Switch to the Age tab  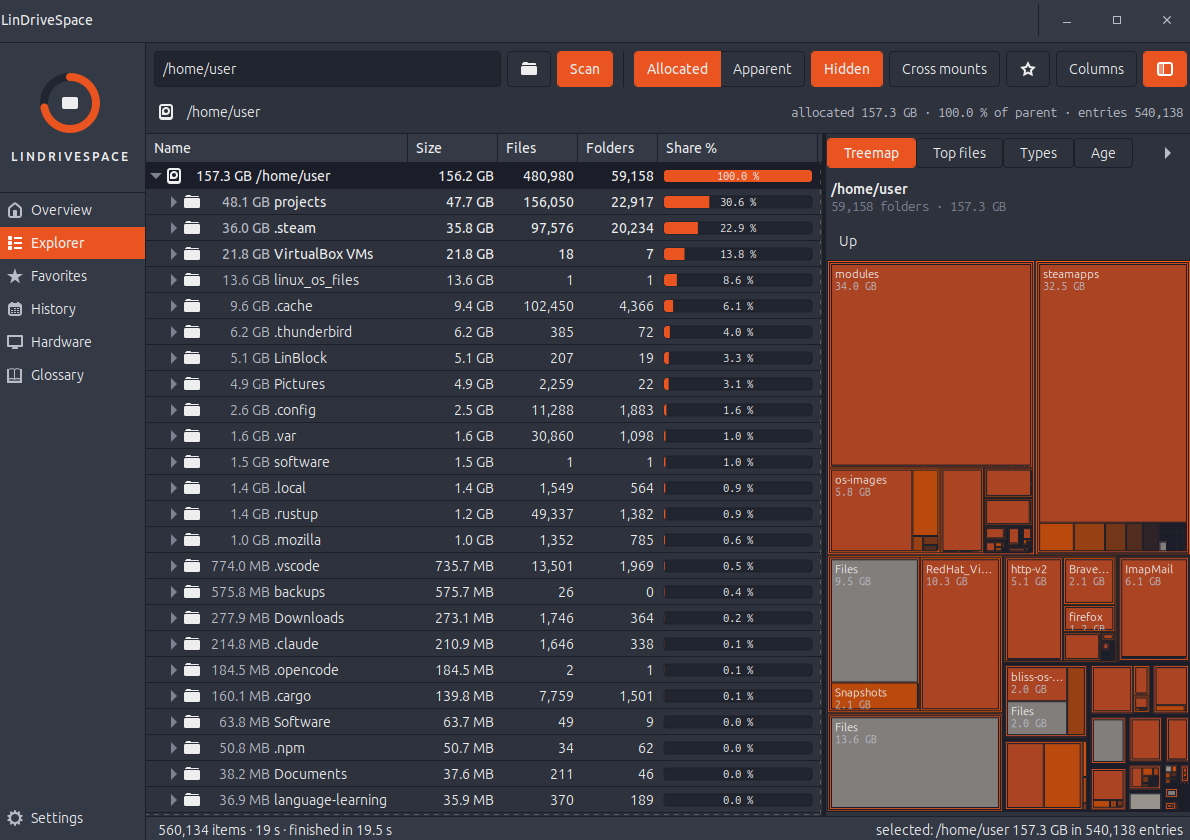click(x=1103, y=153)
